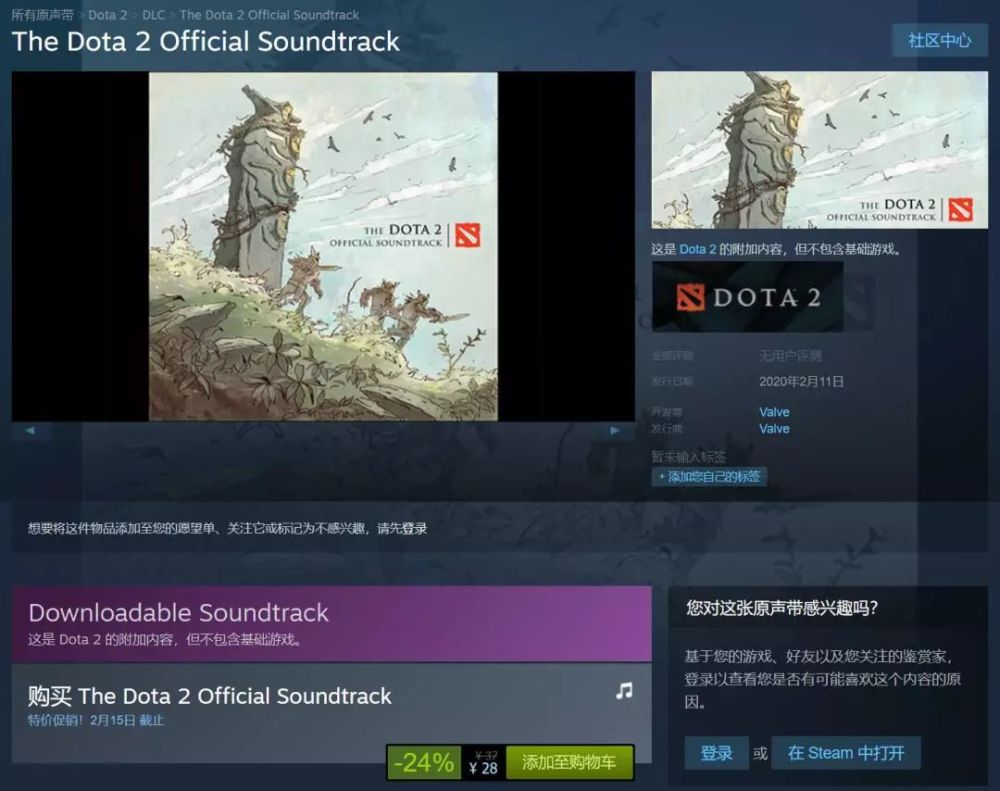The width and height of the screenshot is (1000, 791).
Task: Click the 您对这张原声带感兴趣吗? heading
Action: pyautogui.click(x=782, y=608)
